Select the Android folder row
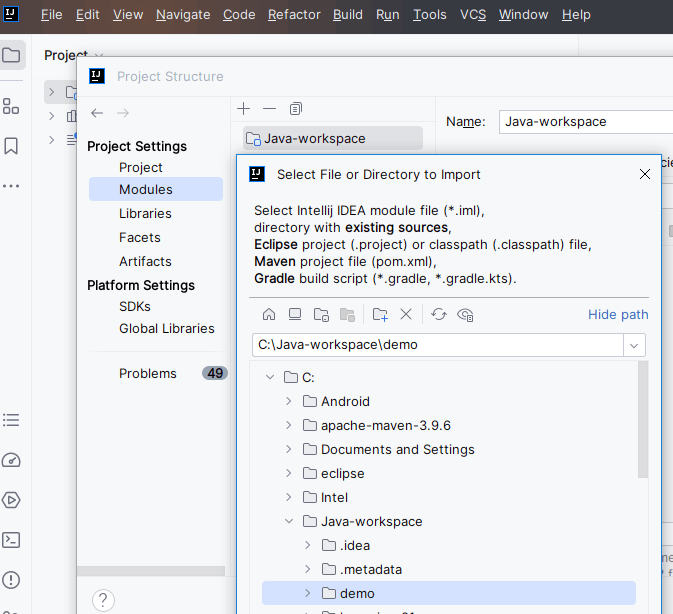 449,402
